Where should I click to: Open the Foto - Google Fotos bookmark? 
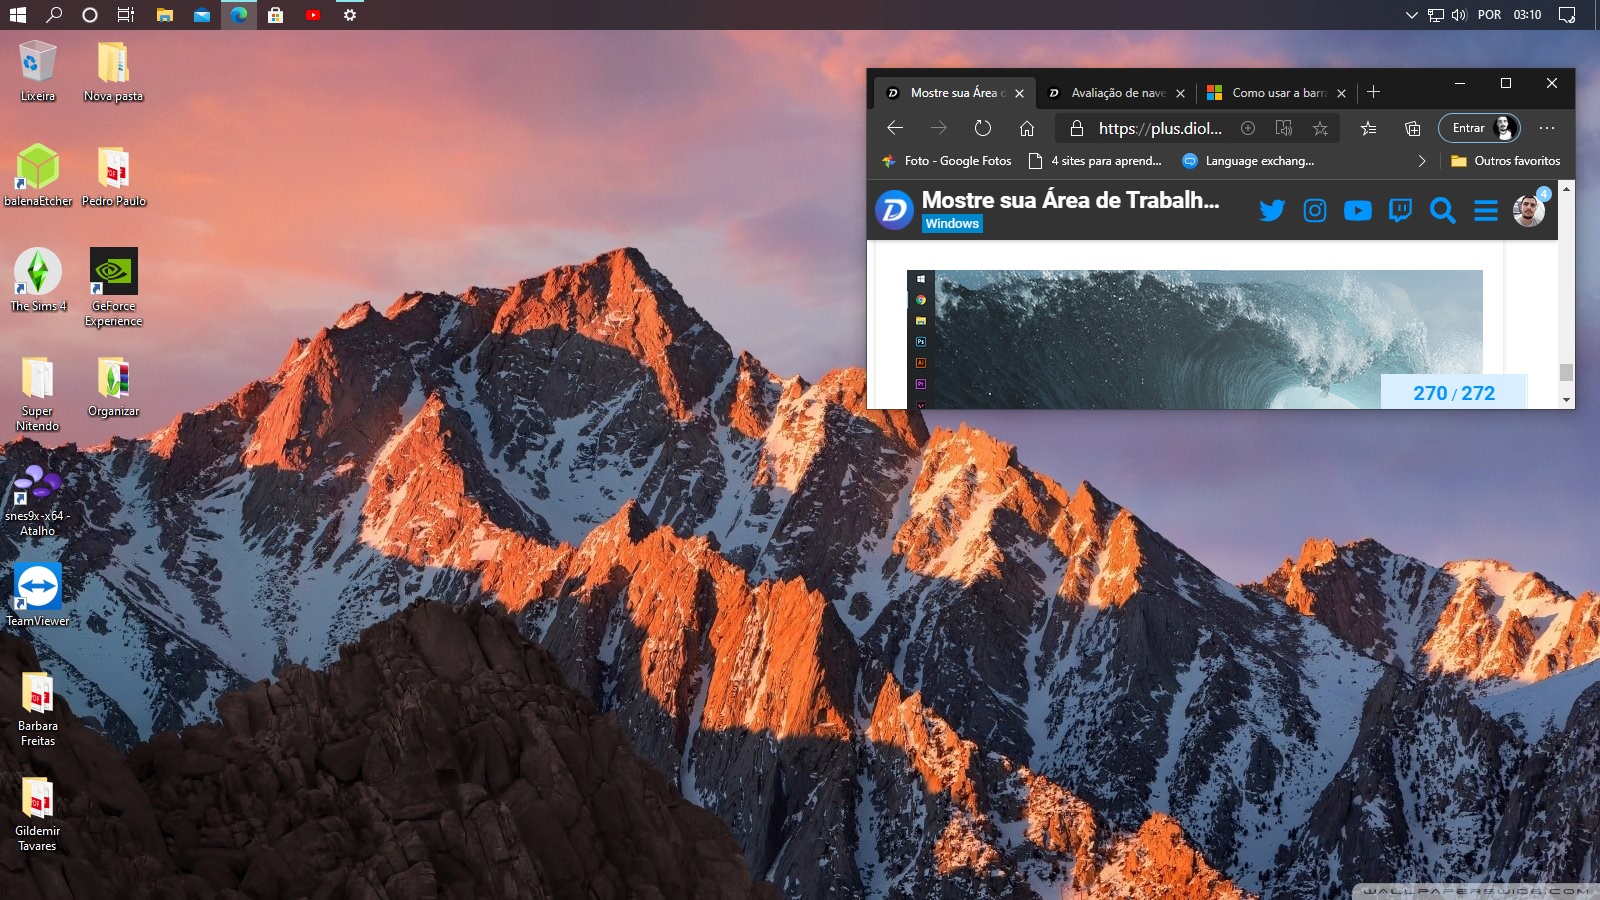[947, 161]
